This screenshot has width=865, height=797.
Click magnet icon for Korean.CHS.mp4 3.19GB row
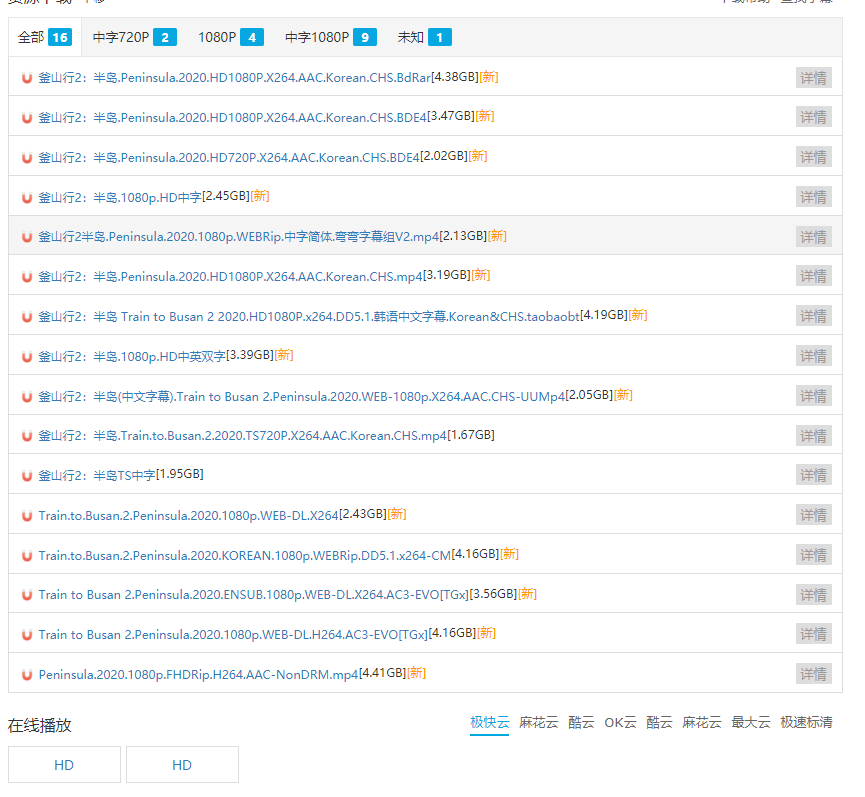click(x=26, y=276)
